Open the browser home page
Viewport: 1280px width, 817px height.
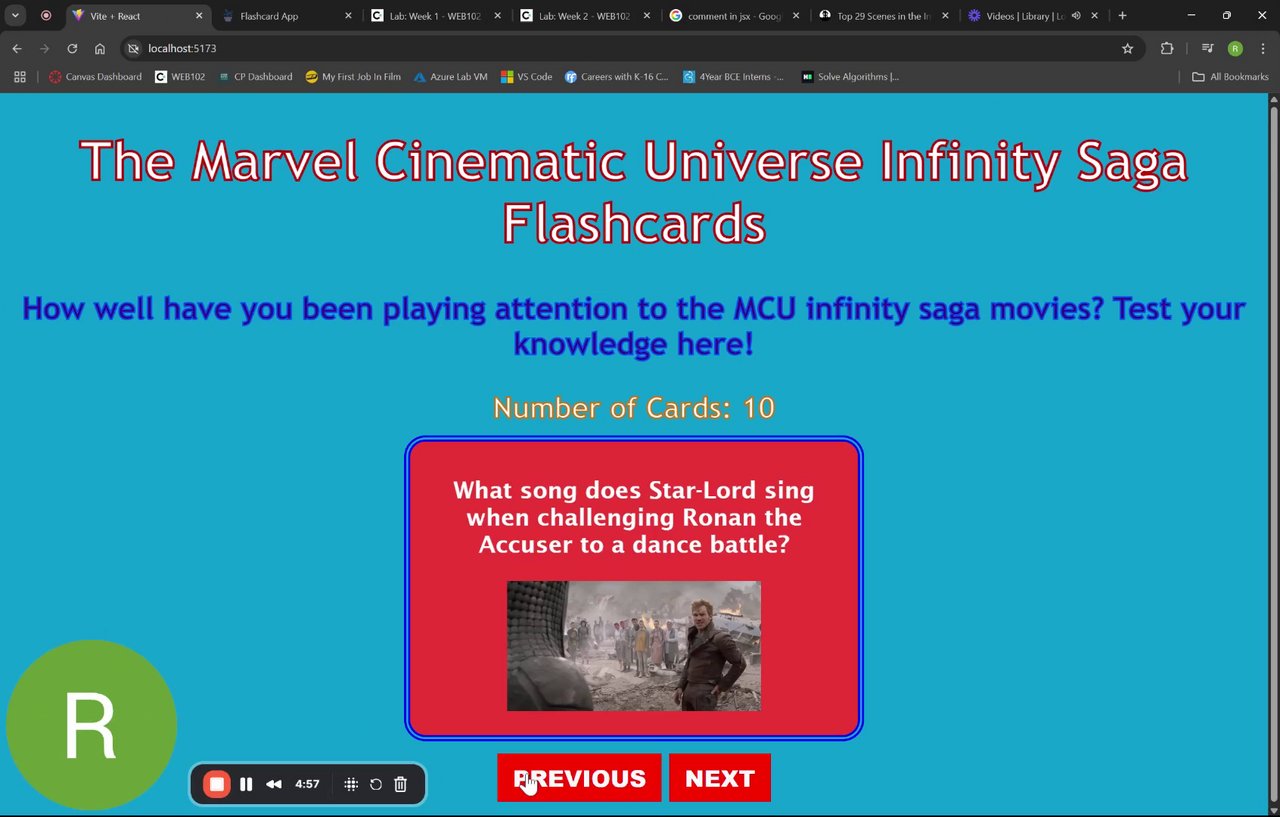100,48
